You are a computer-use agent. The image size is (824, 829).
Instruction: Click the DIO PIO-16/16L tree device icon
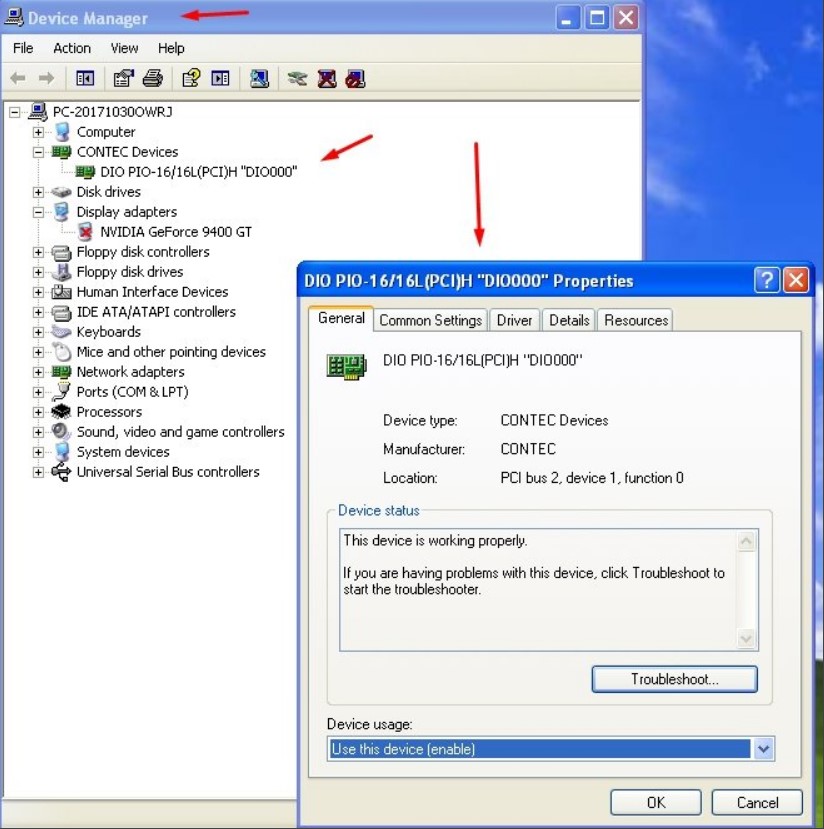85,172
